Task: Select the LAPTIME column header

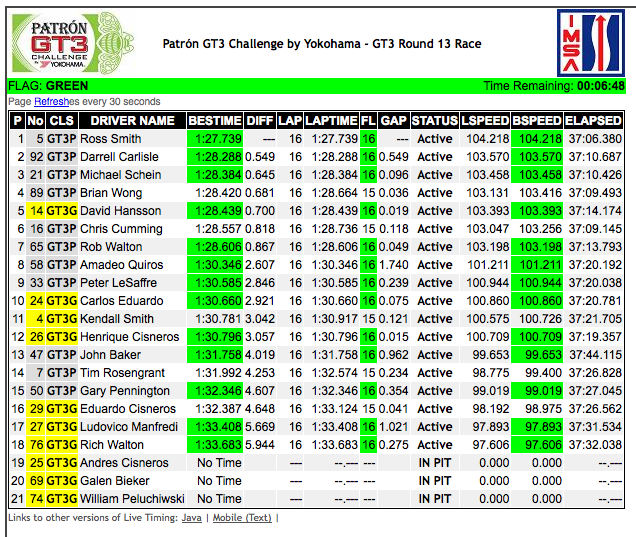Action: coord(332,121)
